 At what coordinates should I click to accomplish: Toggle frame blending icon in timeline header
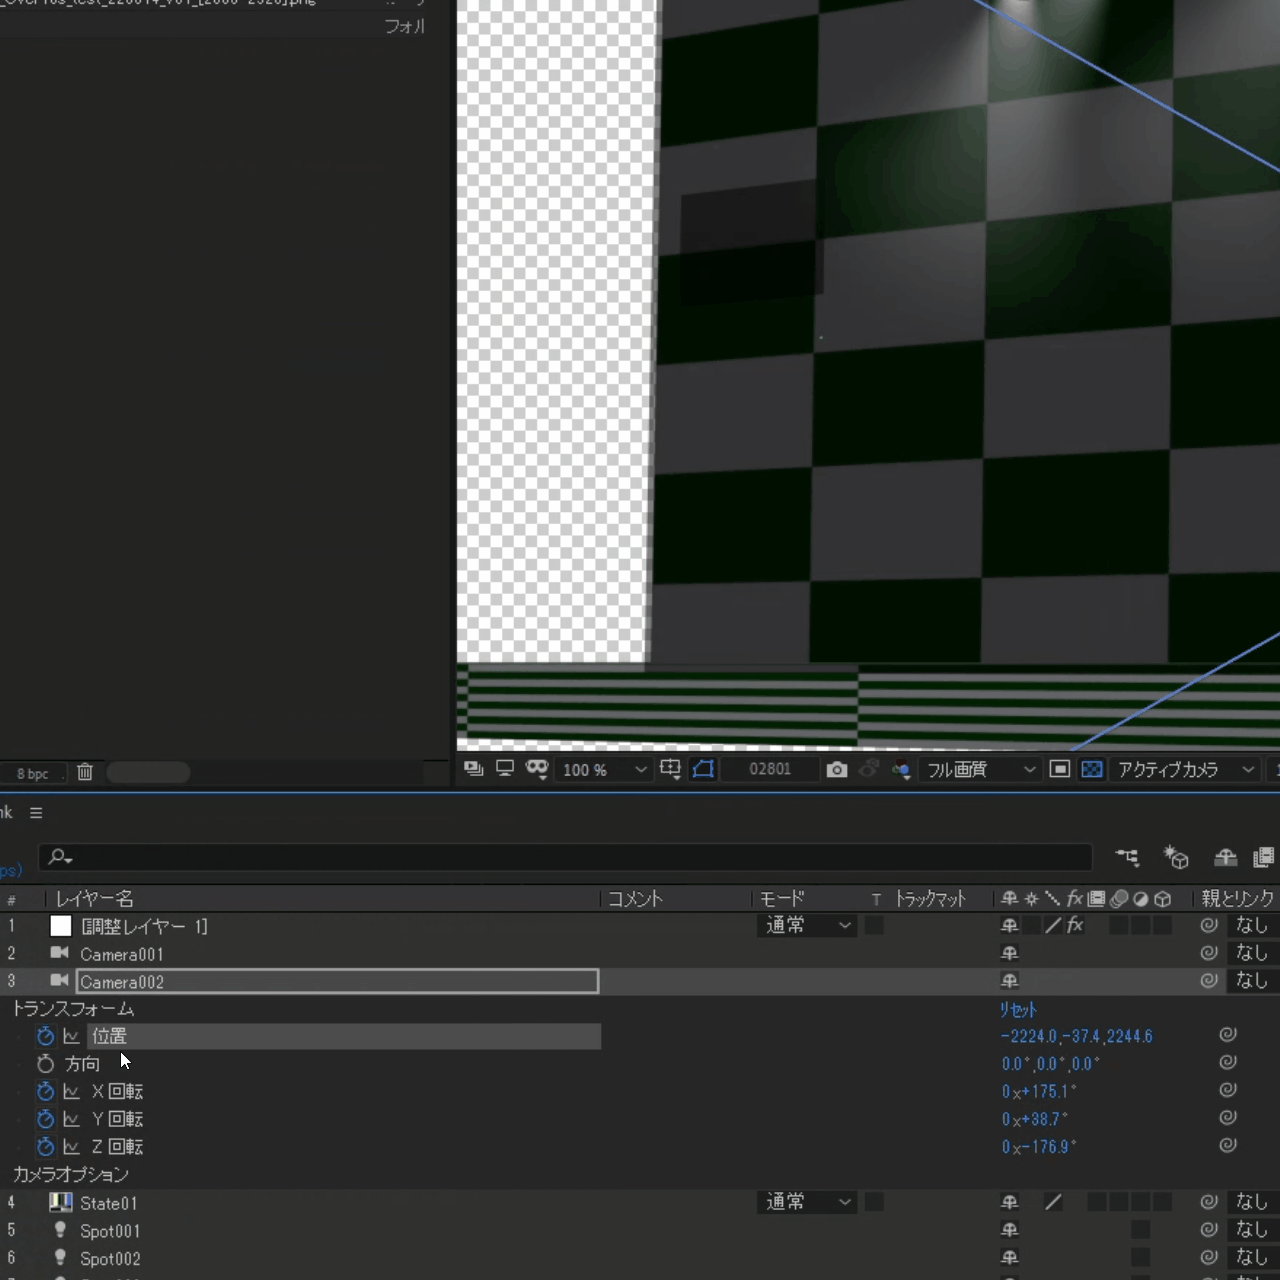(x=1264, y=857)
